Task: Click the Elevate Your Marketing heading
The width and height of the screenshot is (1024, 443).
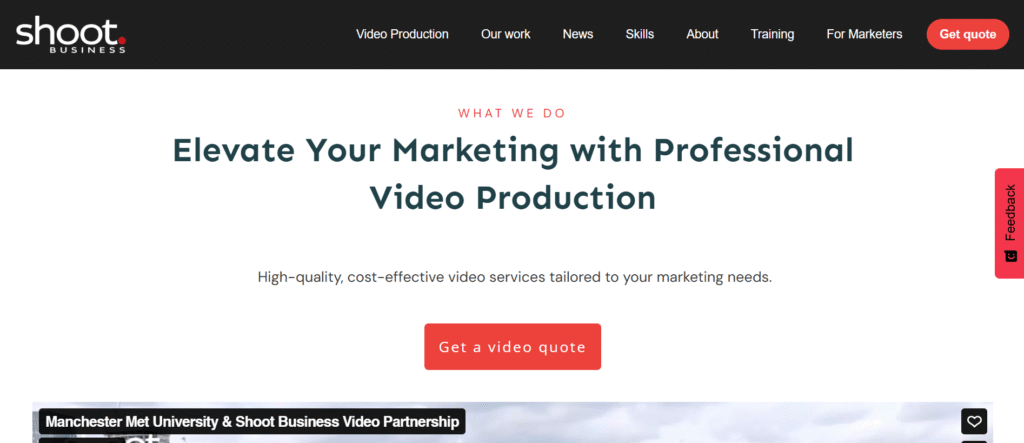Action: click(x=513, y=174)
